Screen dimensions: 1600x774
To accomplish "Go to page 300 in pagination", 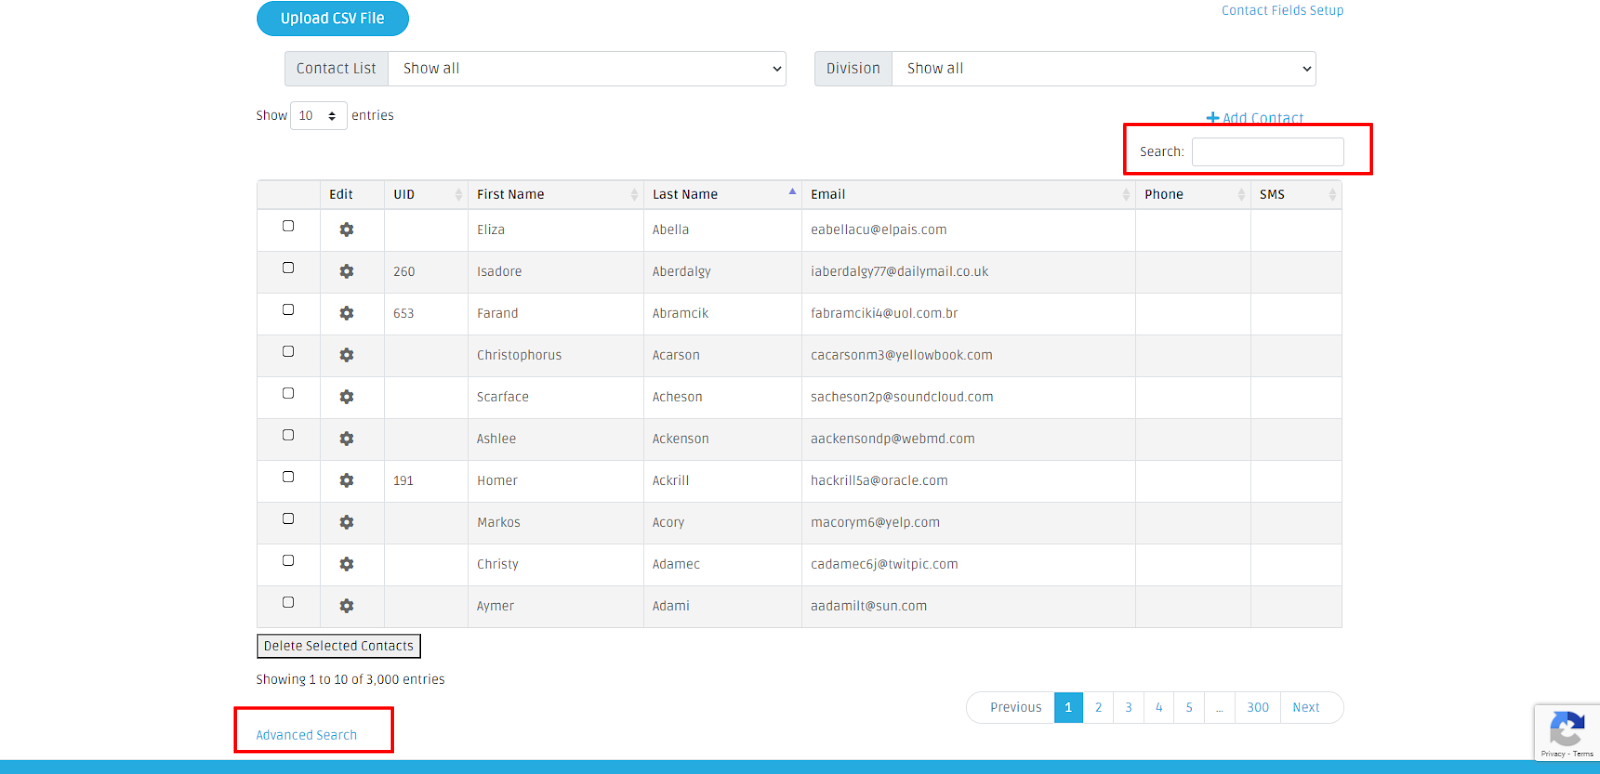I will (x=1257, y=708).
